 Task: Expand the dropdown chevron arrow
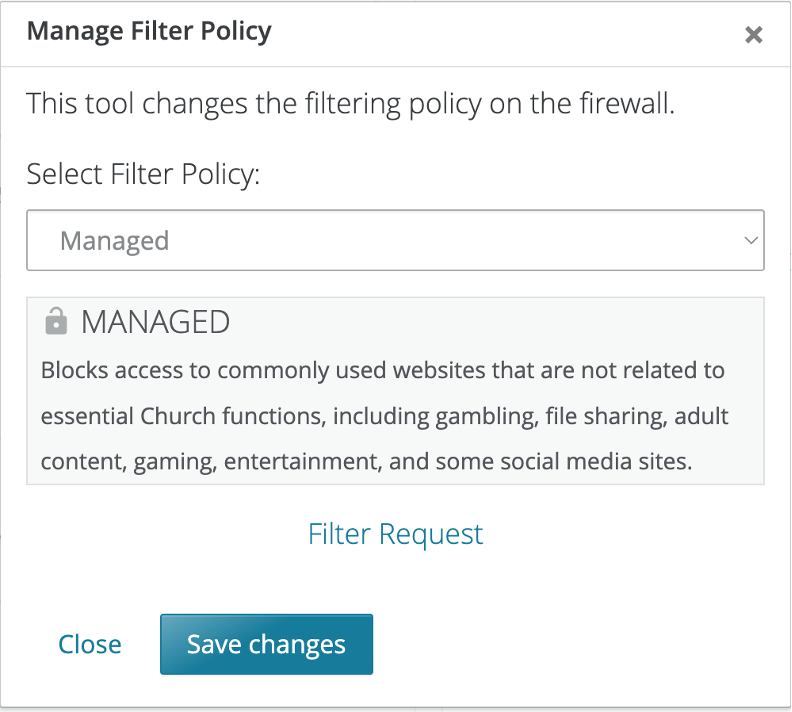(x=751, y=240)
